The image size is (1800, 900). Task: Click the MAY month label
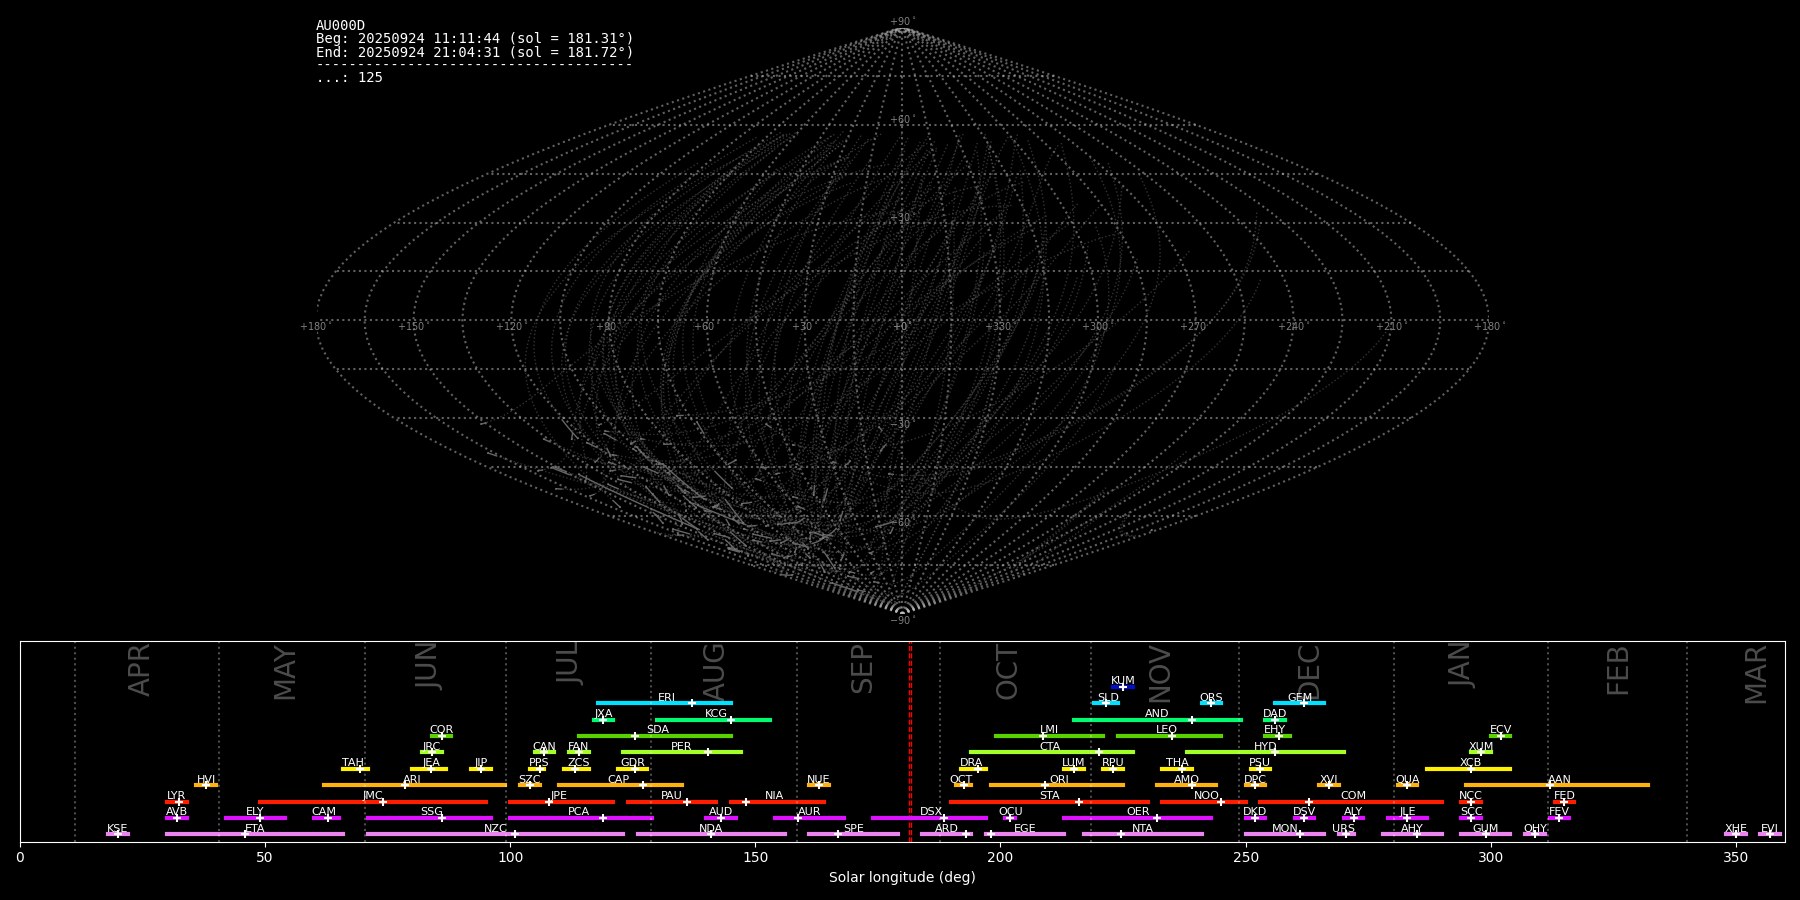pos(285,673)
